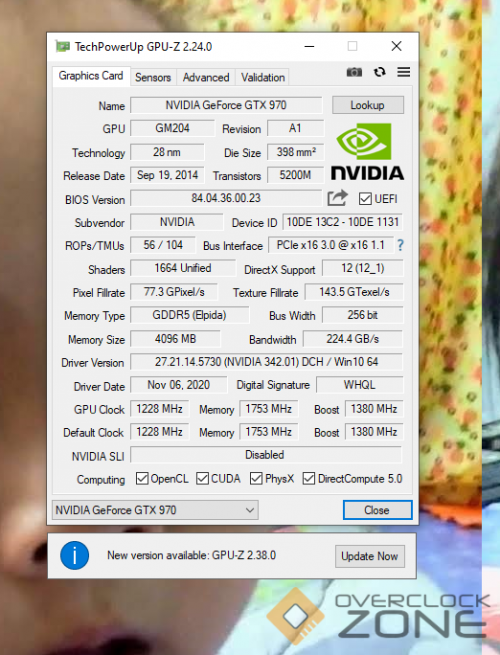Image resolution: width=500 pixels, height=655 pixels.
Task: Toggle the CUDA checkbox
Action: click(202, 478)
